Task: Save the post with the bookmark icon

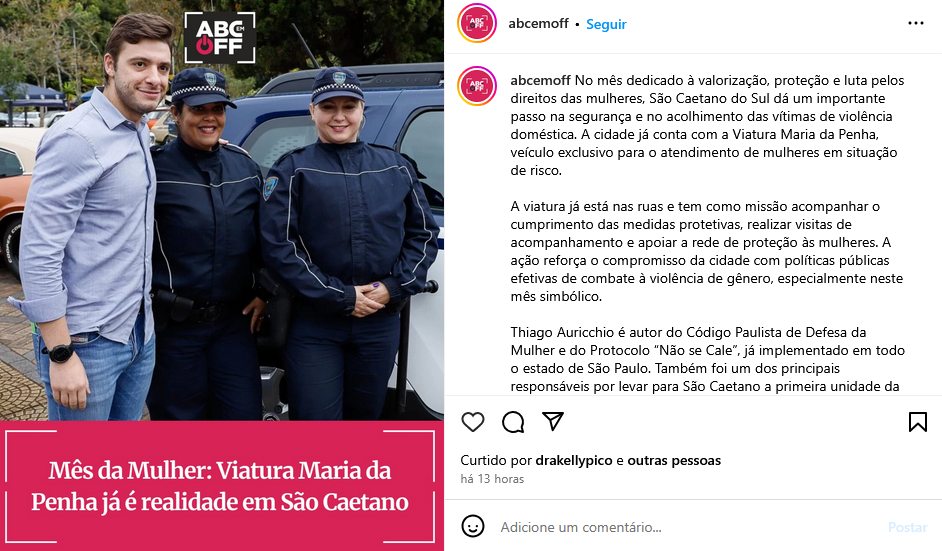Action: [917, 422]
